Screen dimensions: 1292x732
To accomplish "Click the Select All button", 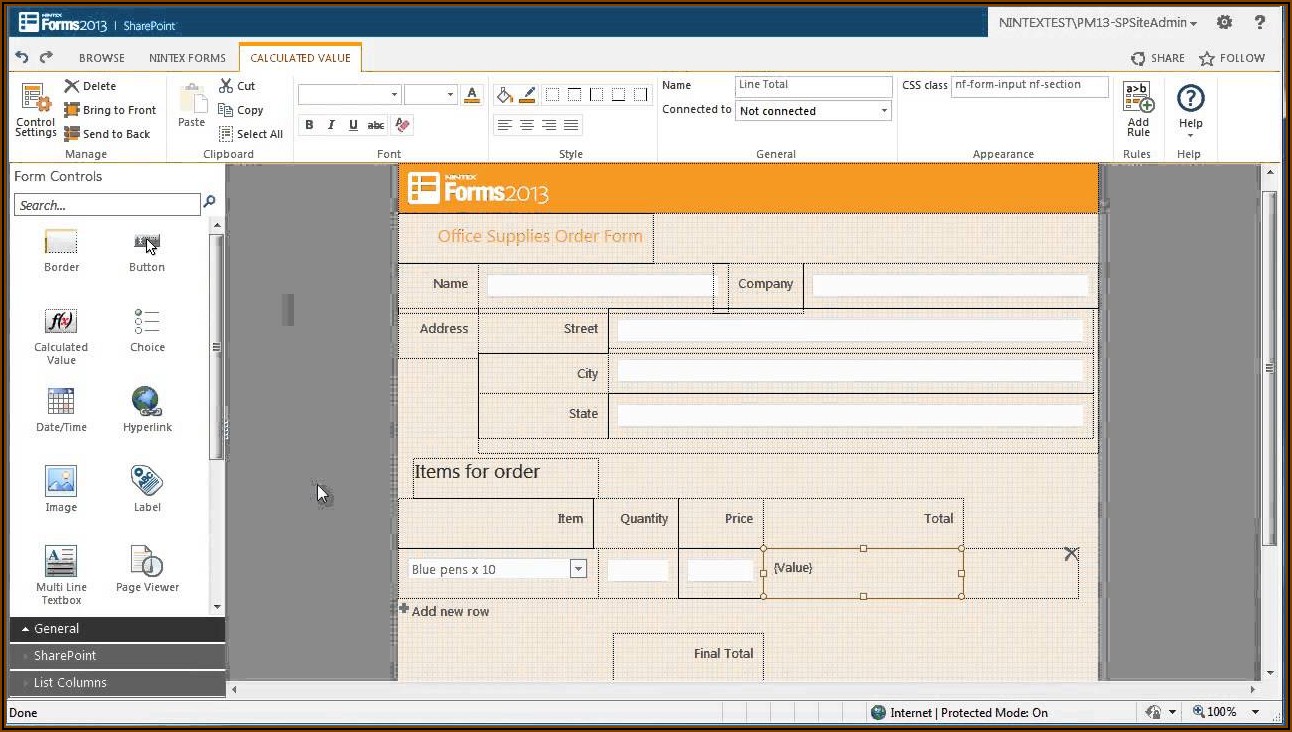I will point(251,134).
